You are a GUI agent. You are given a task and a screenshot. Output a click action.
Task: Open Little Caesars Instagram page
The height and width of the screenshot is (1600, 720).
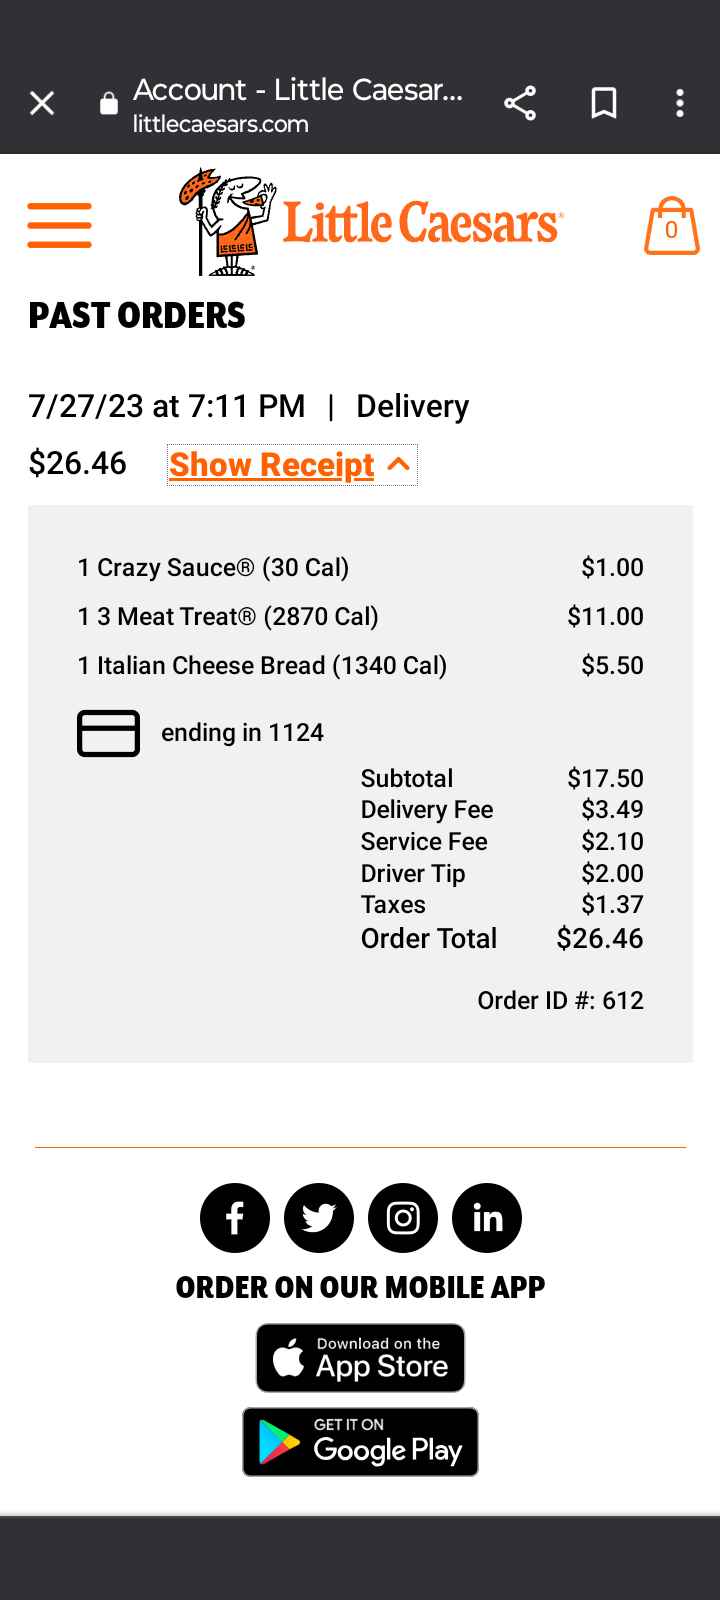click(x=403, y=1218)
